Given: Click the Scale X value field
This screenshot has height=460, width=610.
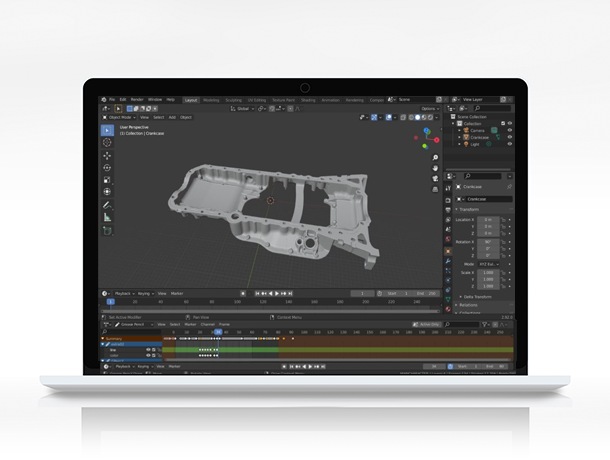Looking at the screenshot, I should 488,273.
